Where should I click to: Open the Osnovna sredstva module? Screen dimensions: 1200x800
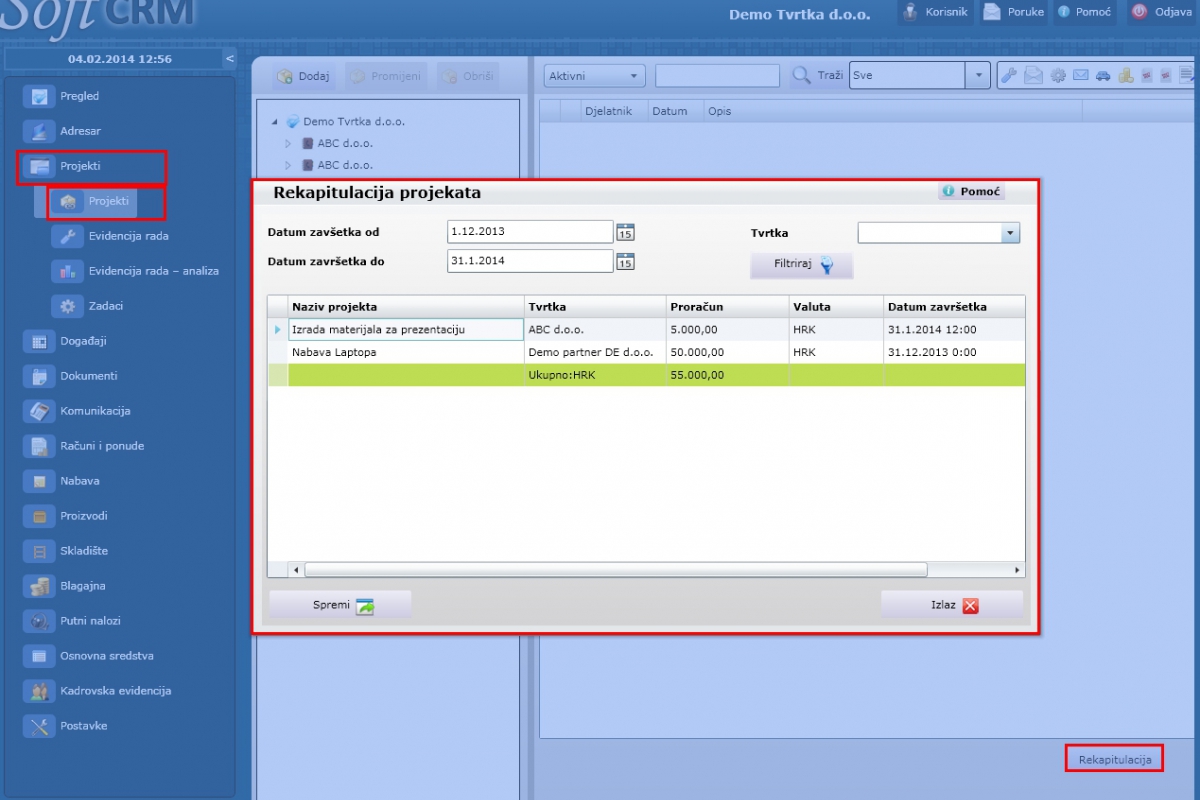[x=90, y=656]
